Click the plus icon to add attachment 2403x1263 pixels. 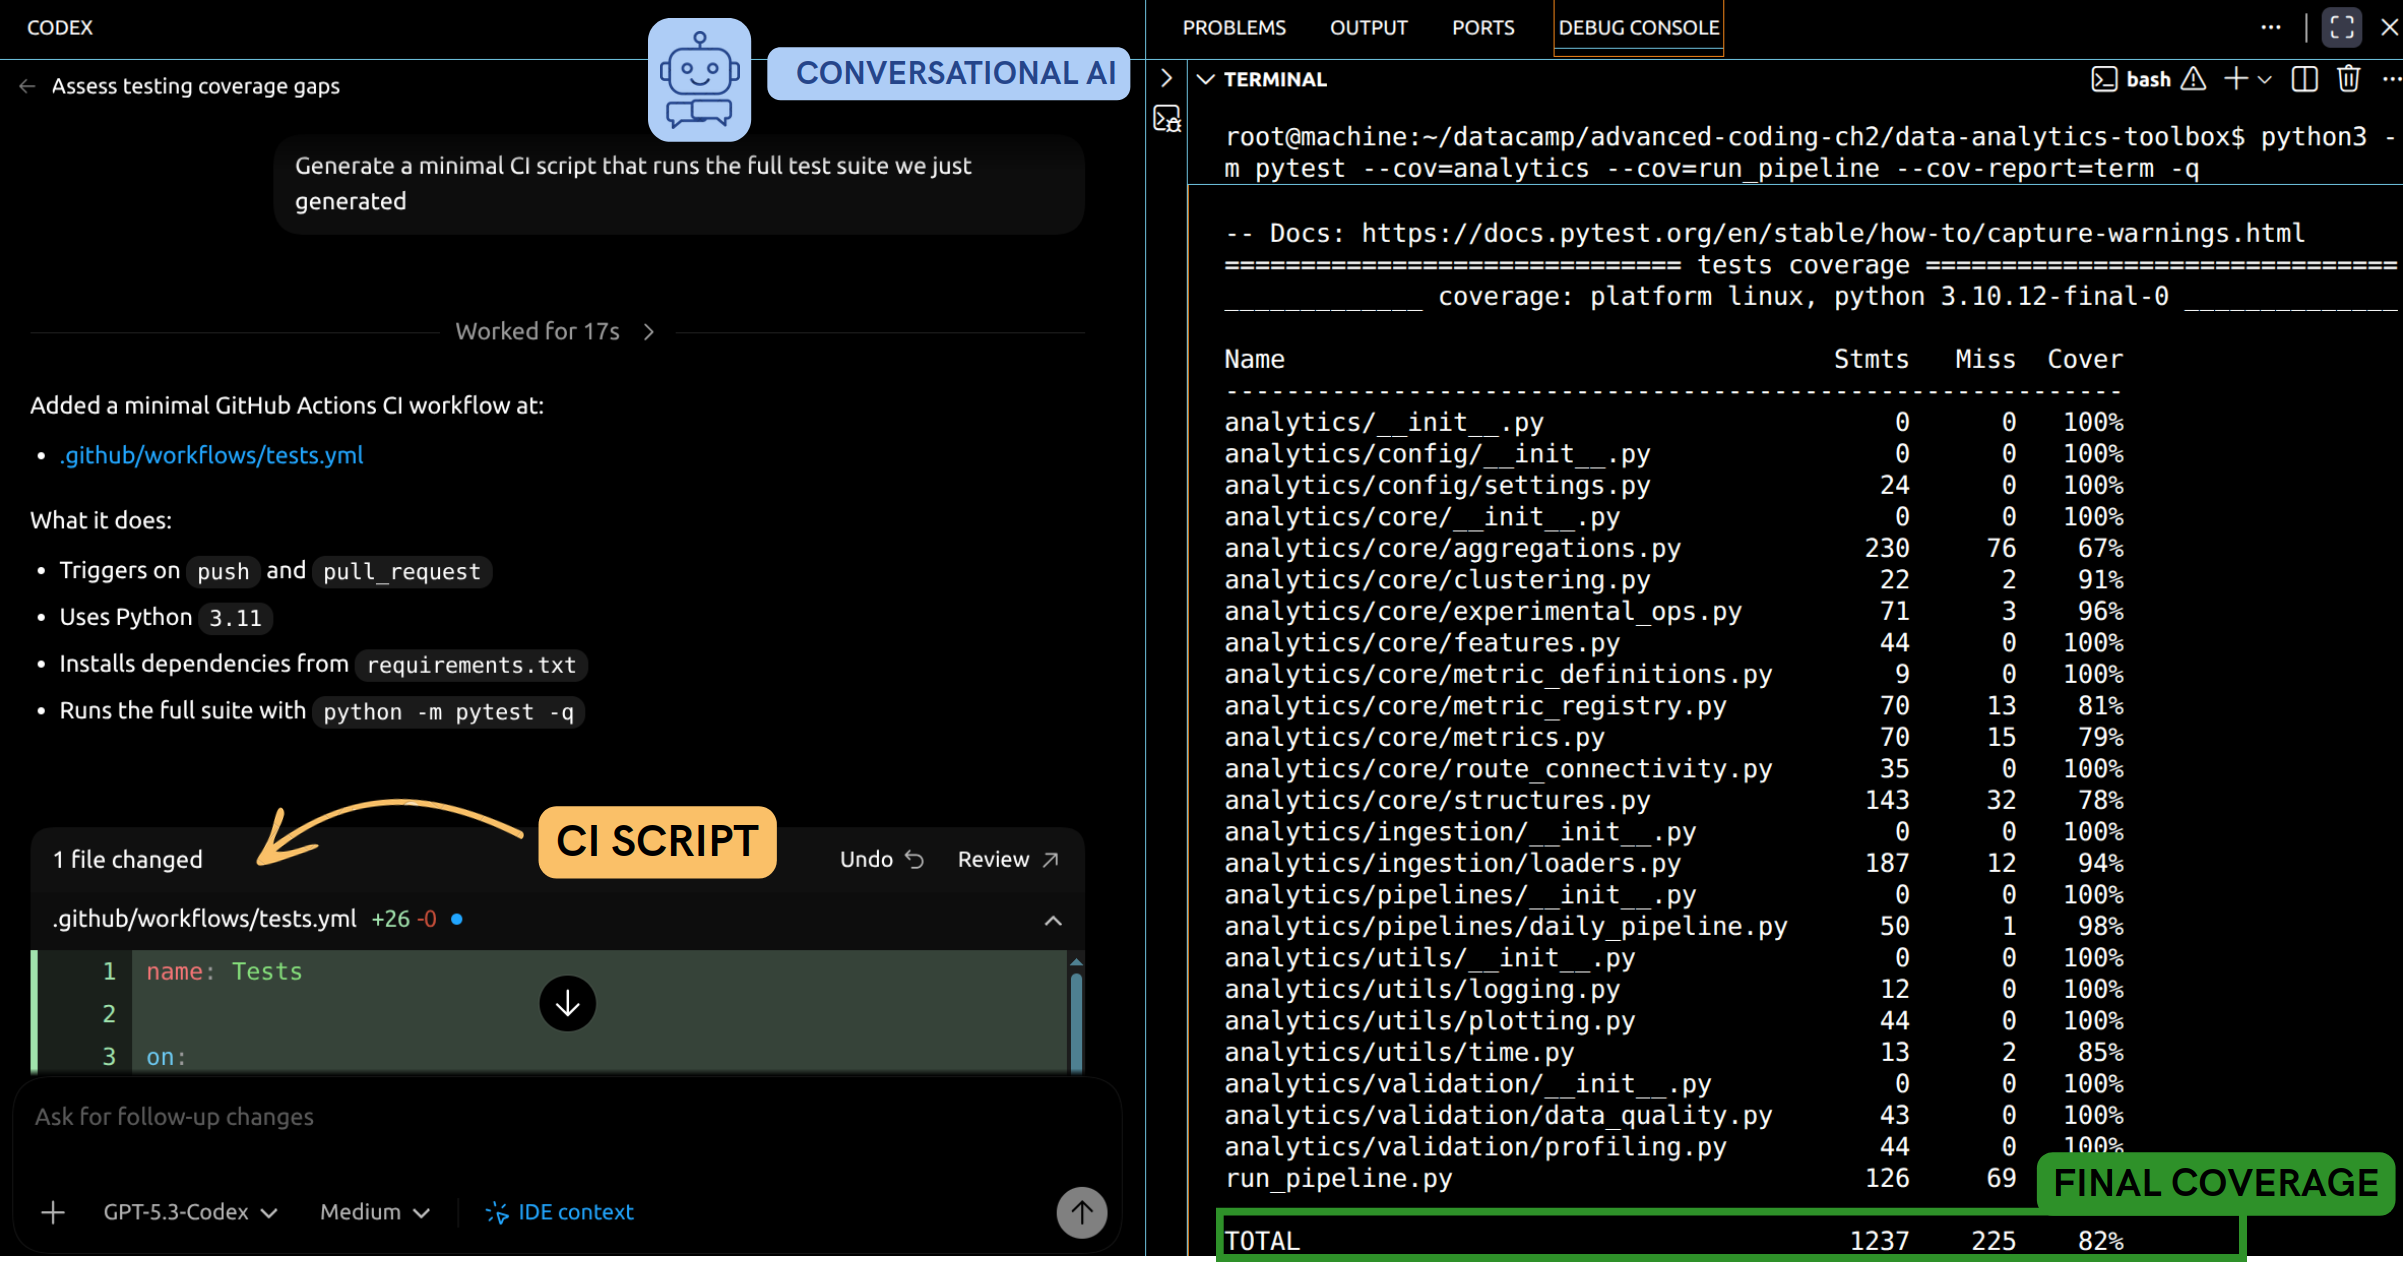53,1212
